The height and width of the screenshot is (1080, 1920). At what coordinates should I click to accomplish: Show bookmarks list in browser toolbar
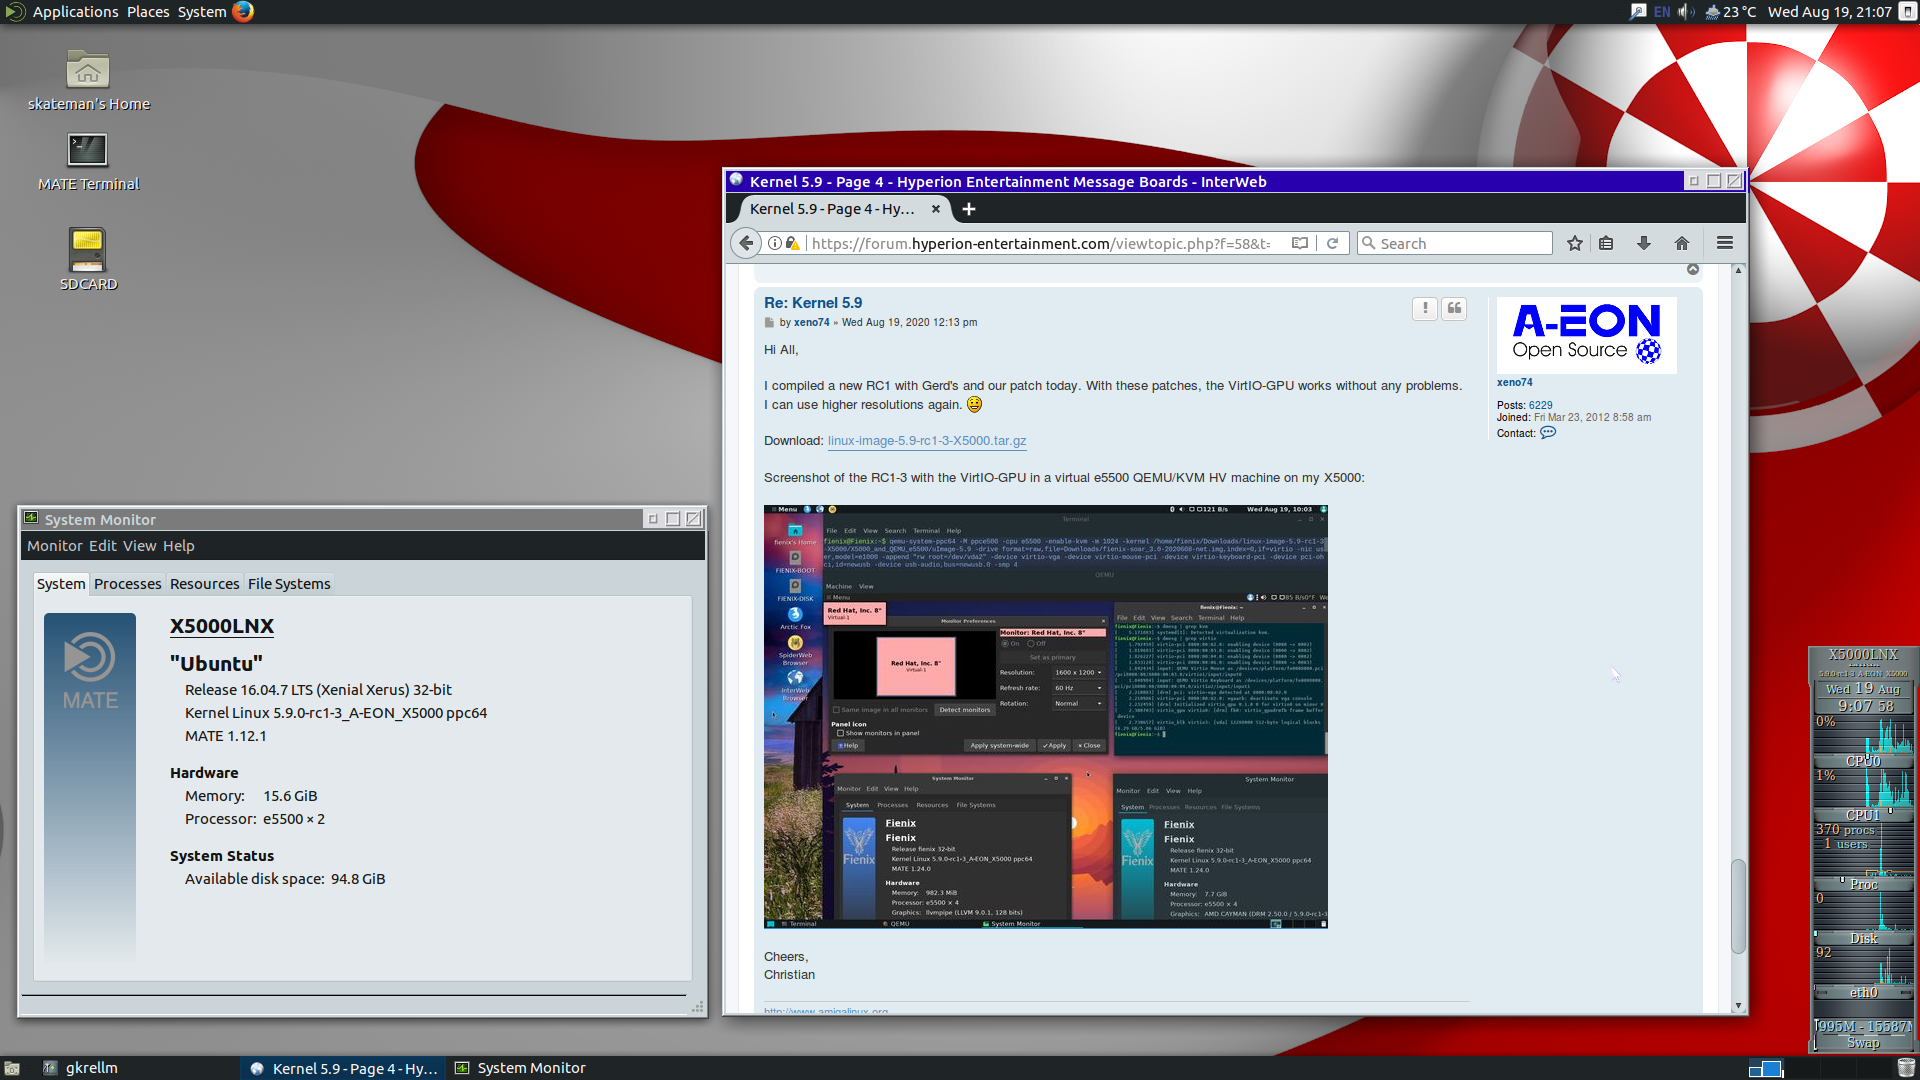[1606, 243]
